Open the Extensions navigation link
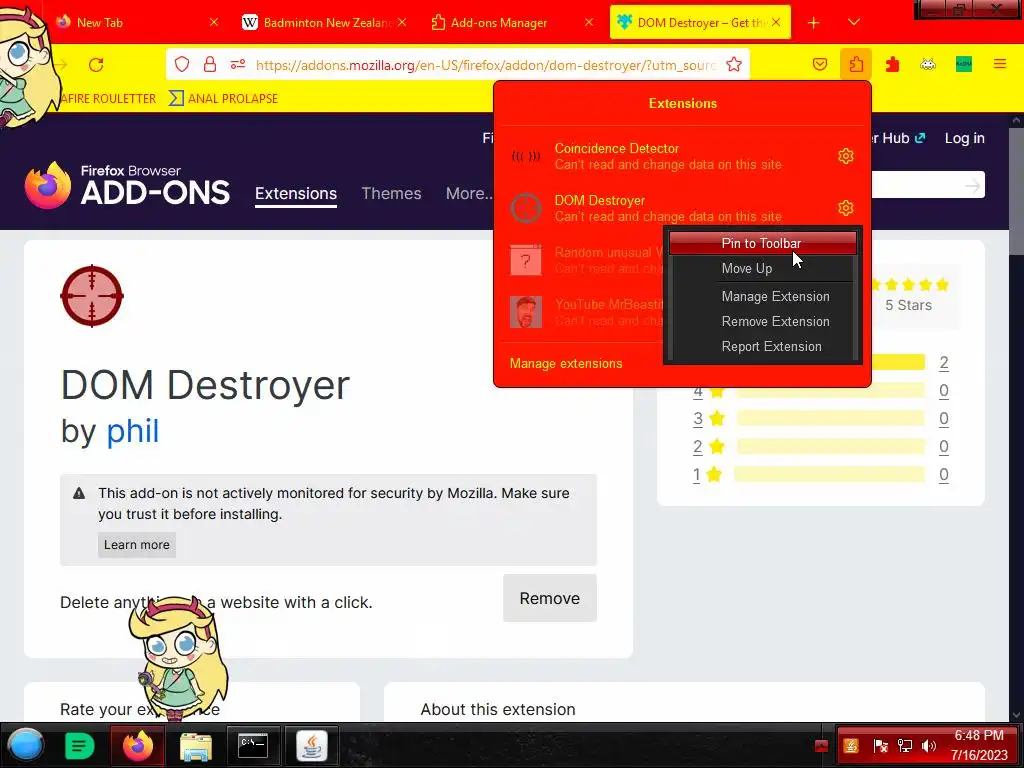This screenshot has height=768, width=1024. pos(296,194)
